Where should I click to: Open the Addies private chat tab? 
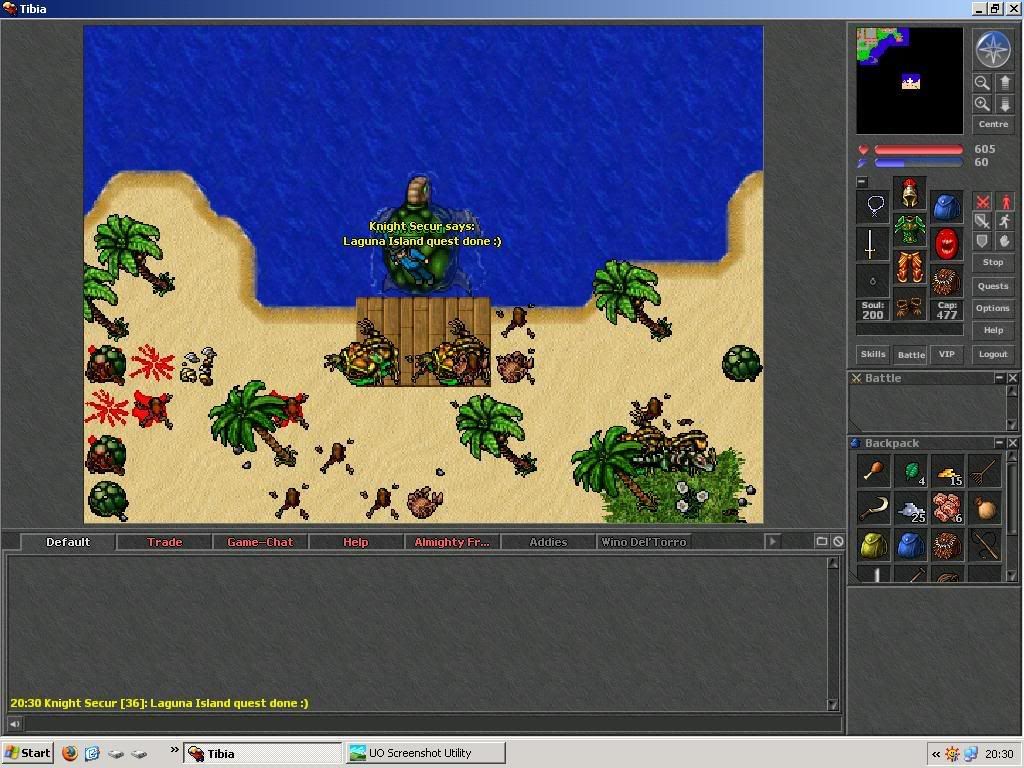548,542
